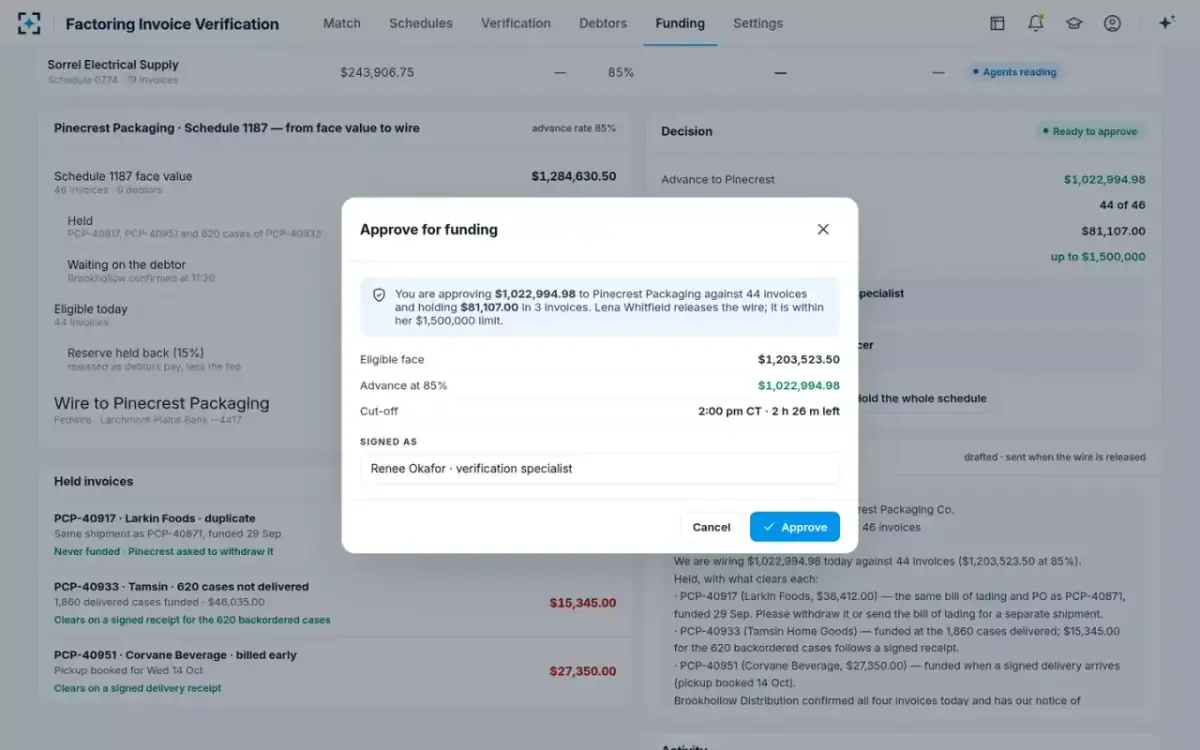Click the up to $1,500,000 limit
Viewport: 1200px width, 750px height.
coord(1098,257)
